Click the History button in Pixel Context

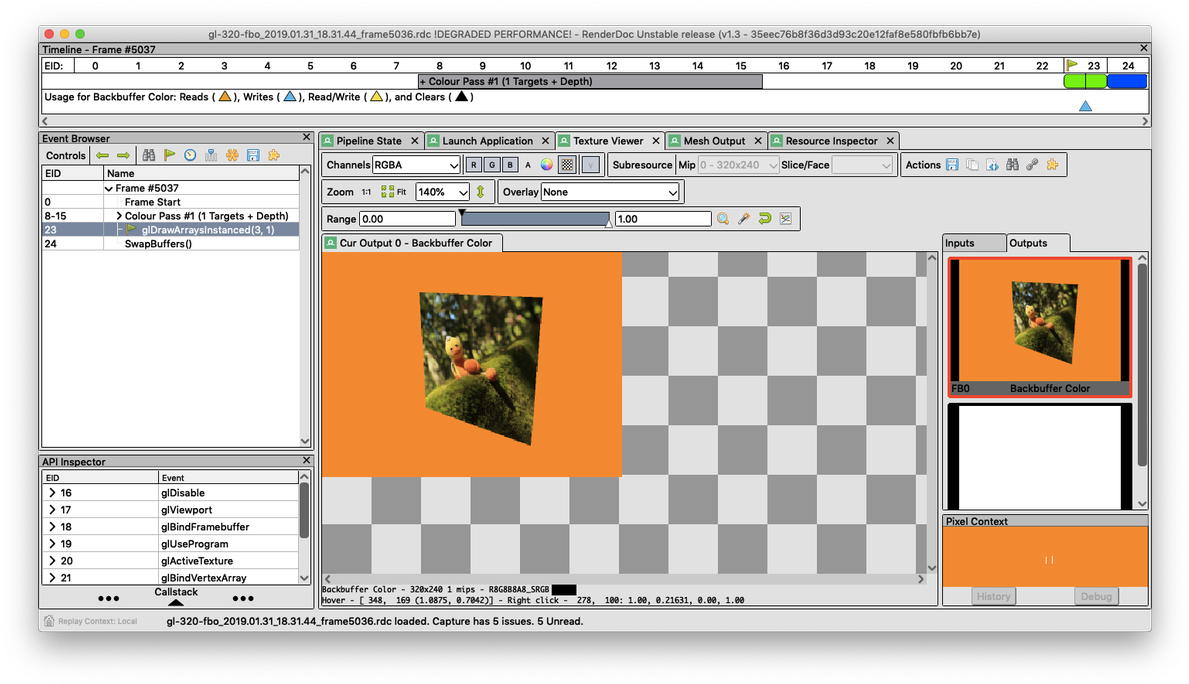993,597
